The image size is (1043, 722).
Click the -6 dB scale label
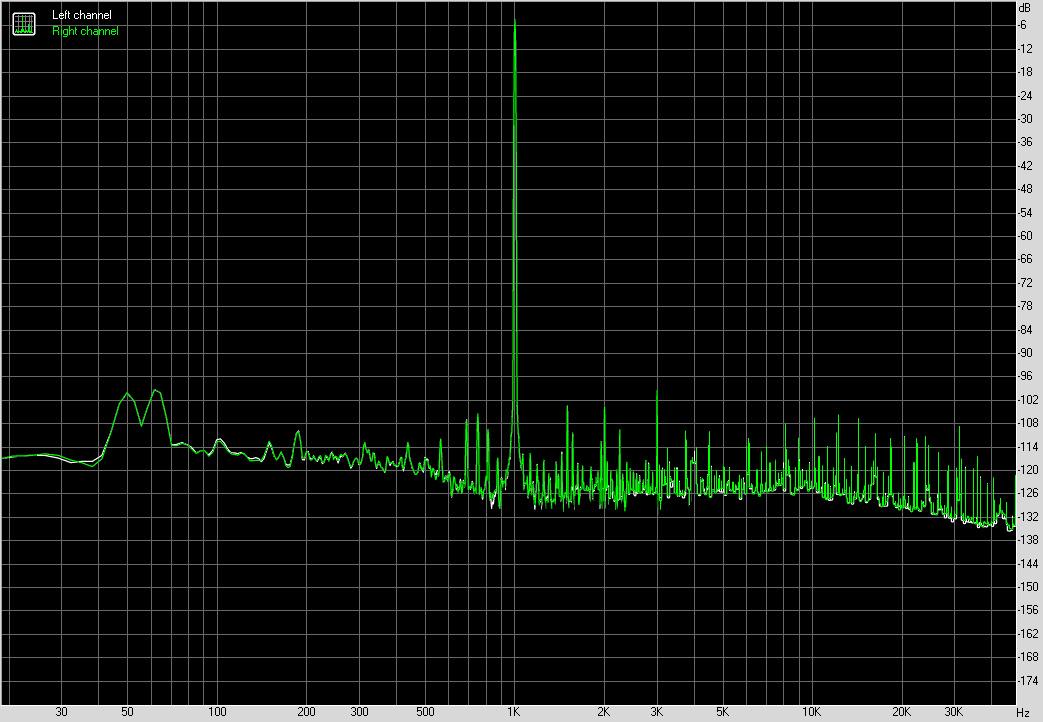point(1024,25)
